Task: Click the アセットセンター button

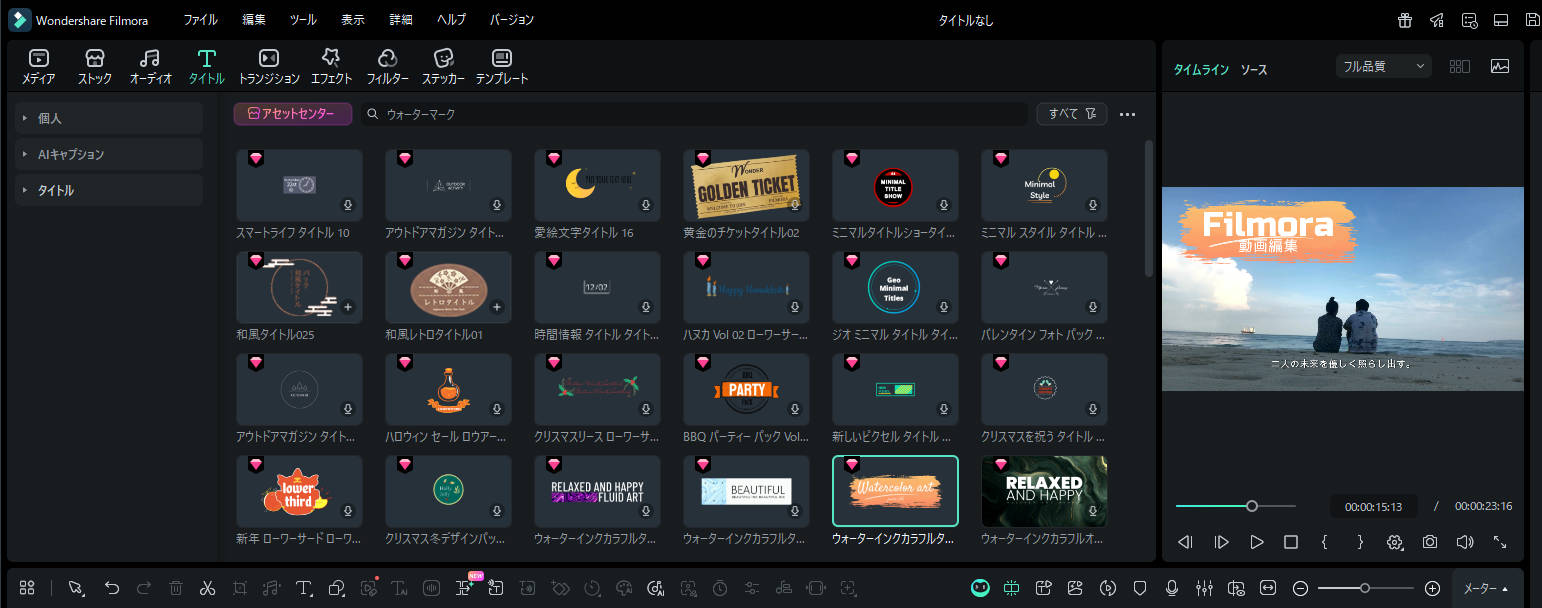Action: [x=293, y=114]
